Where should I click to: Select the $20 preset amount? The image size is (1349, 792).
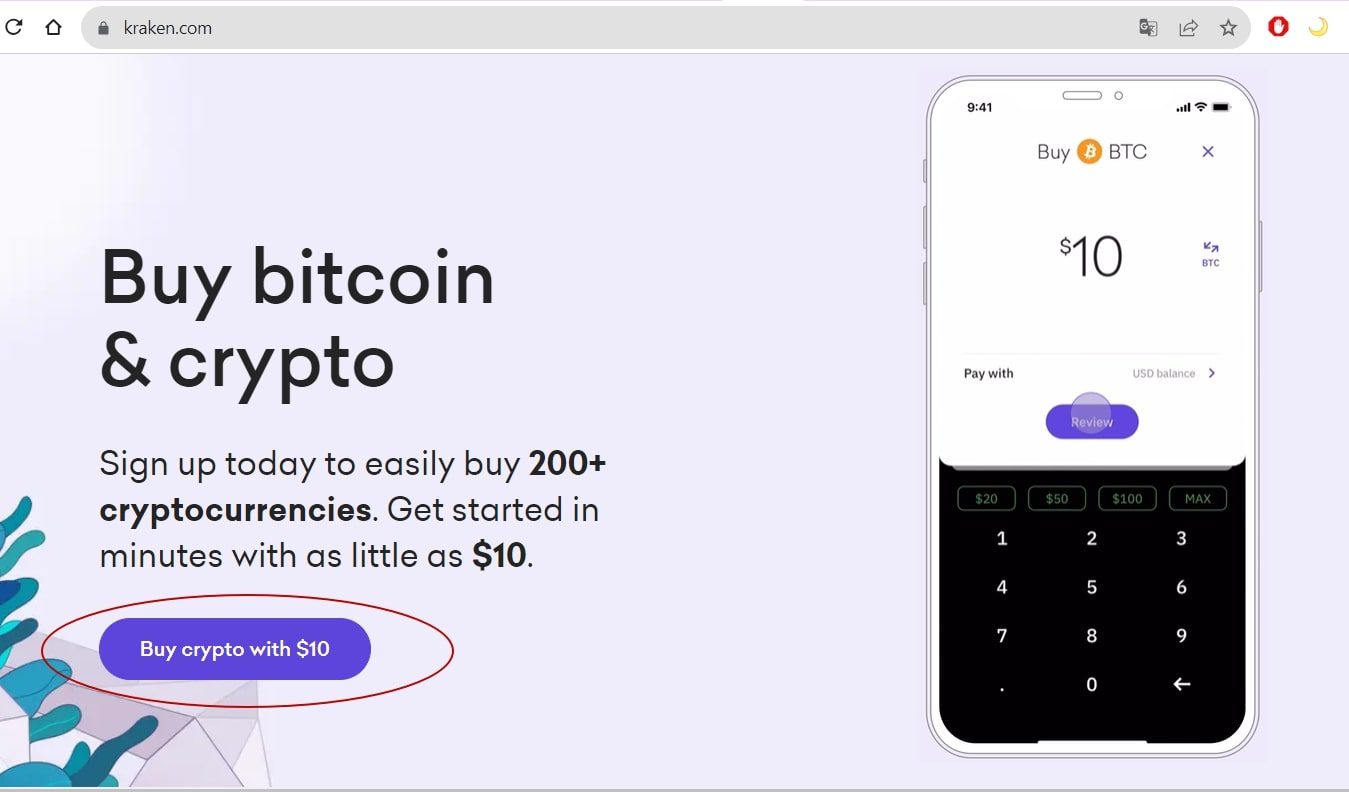(x=986, y=498)
